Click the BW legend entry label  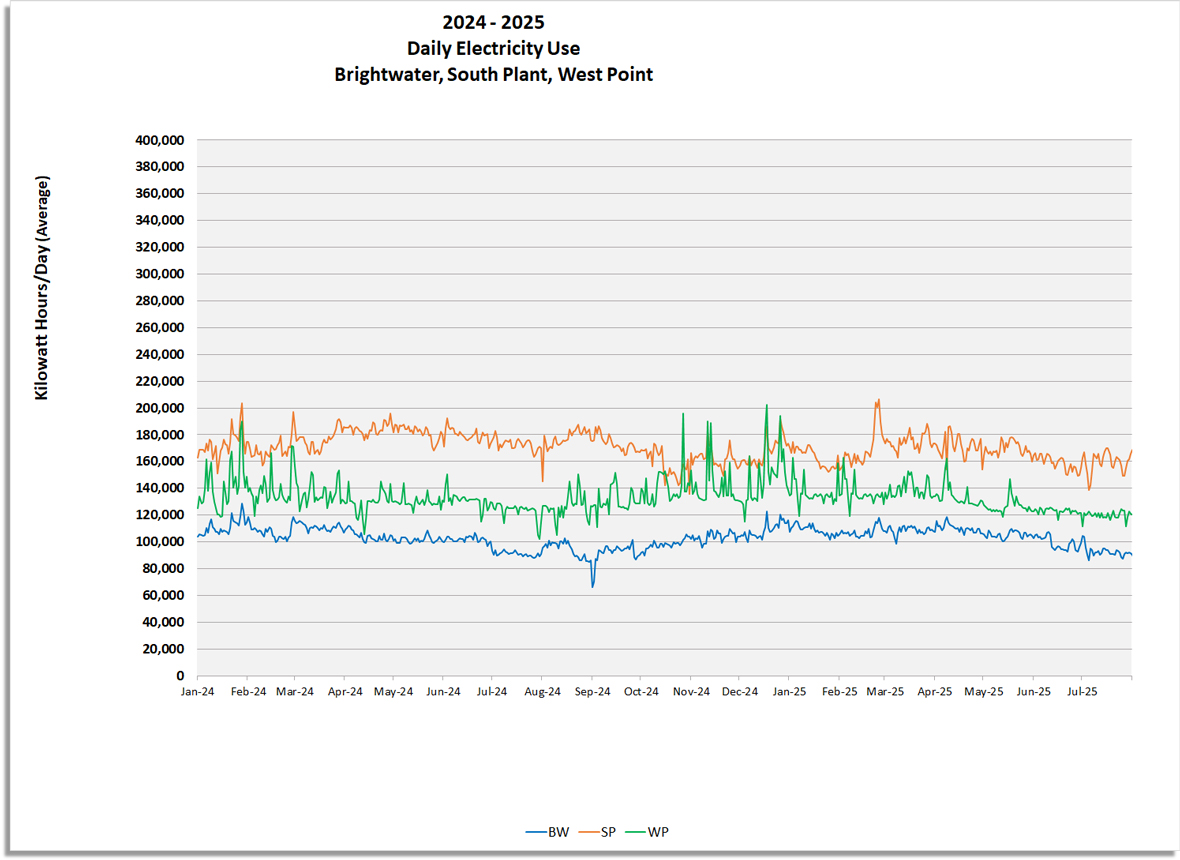click(x=558, y=832)
